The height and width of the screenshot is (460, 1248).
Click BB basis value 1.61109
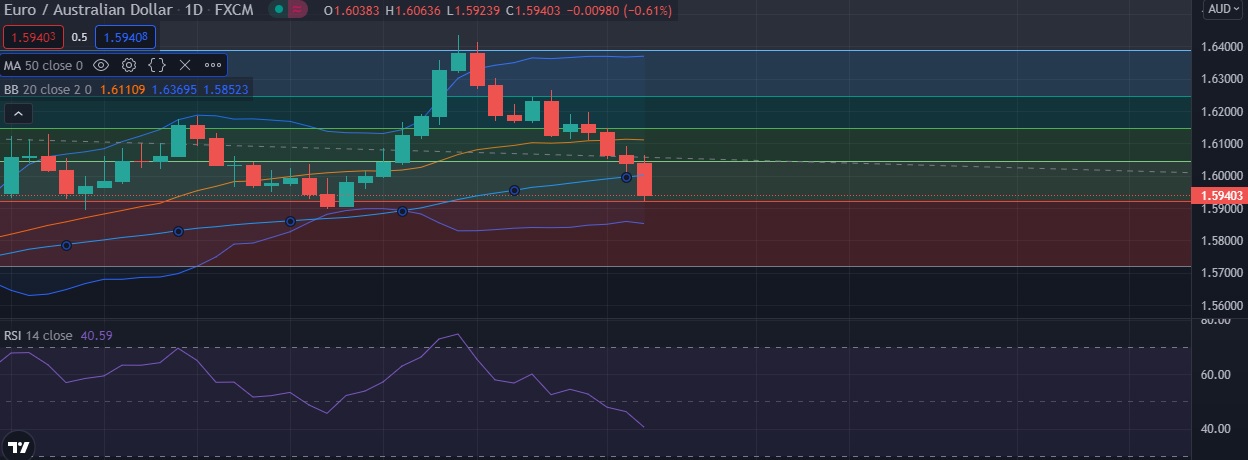pos(122,89)
